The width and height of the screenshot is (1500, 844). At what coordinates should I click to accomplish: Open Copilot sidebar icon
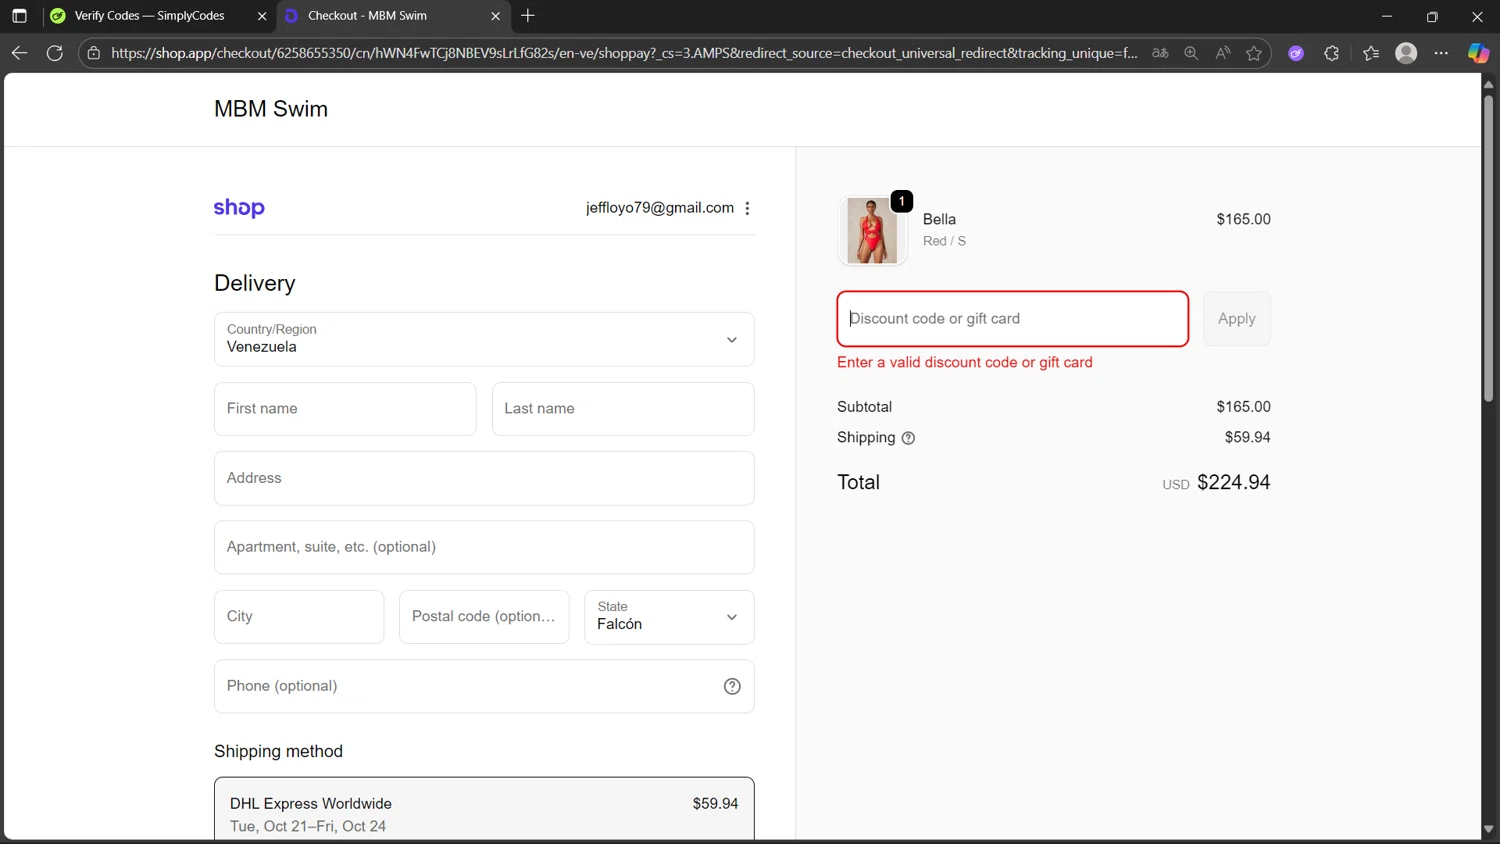1478,53
